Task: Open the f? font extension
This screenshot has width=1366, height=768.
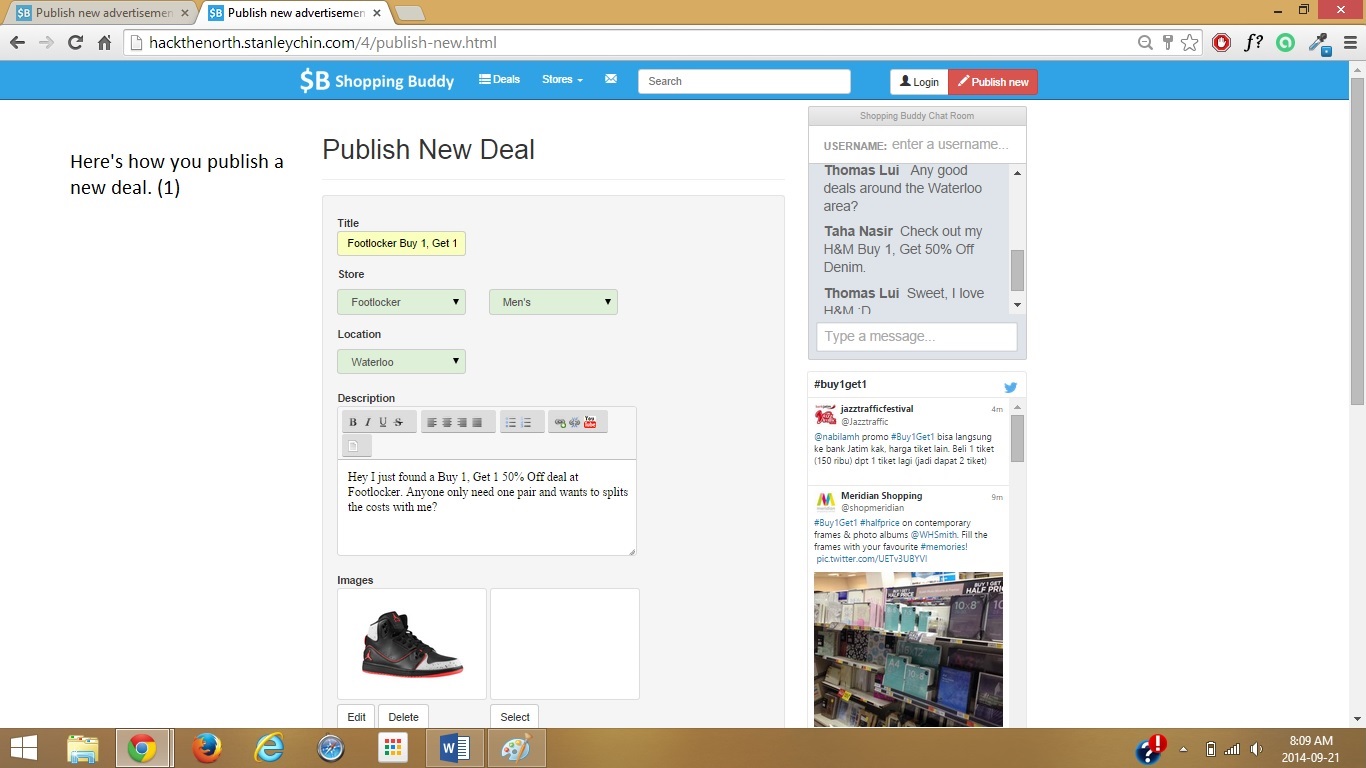Action: click(x=1253, y=42)
